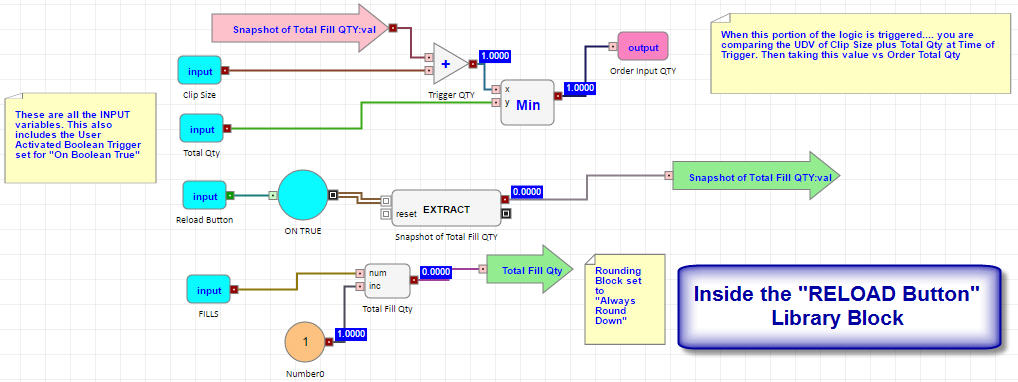Click the inc port of rounding block
The height and width of the screenshot is (382, 1018).
tap(358, 286)
